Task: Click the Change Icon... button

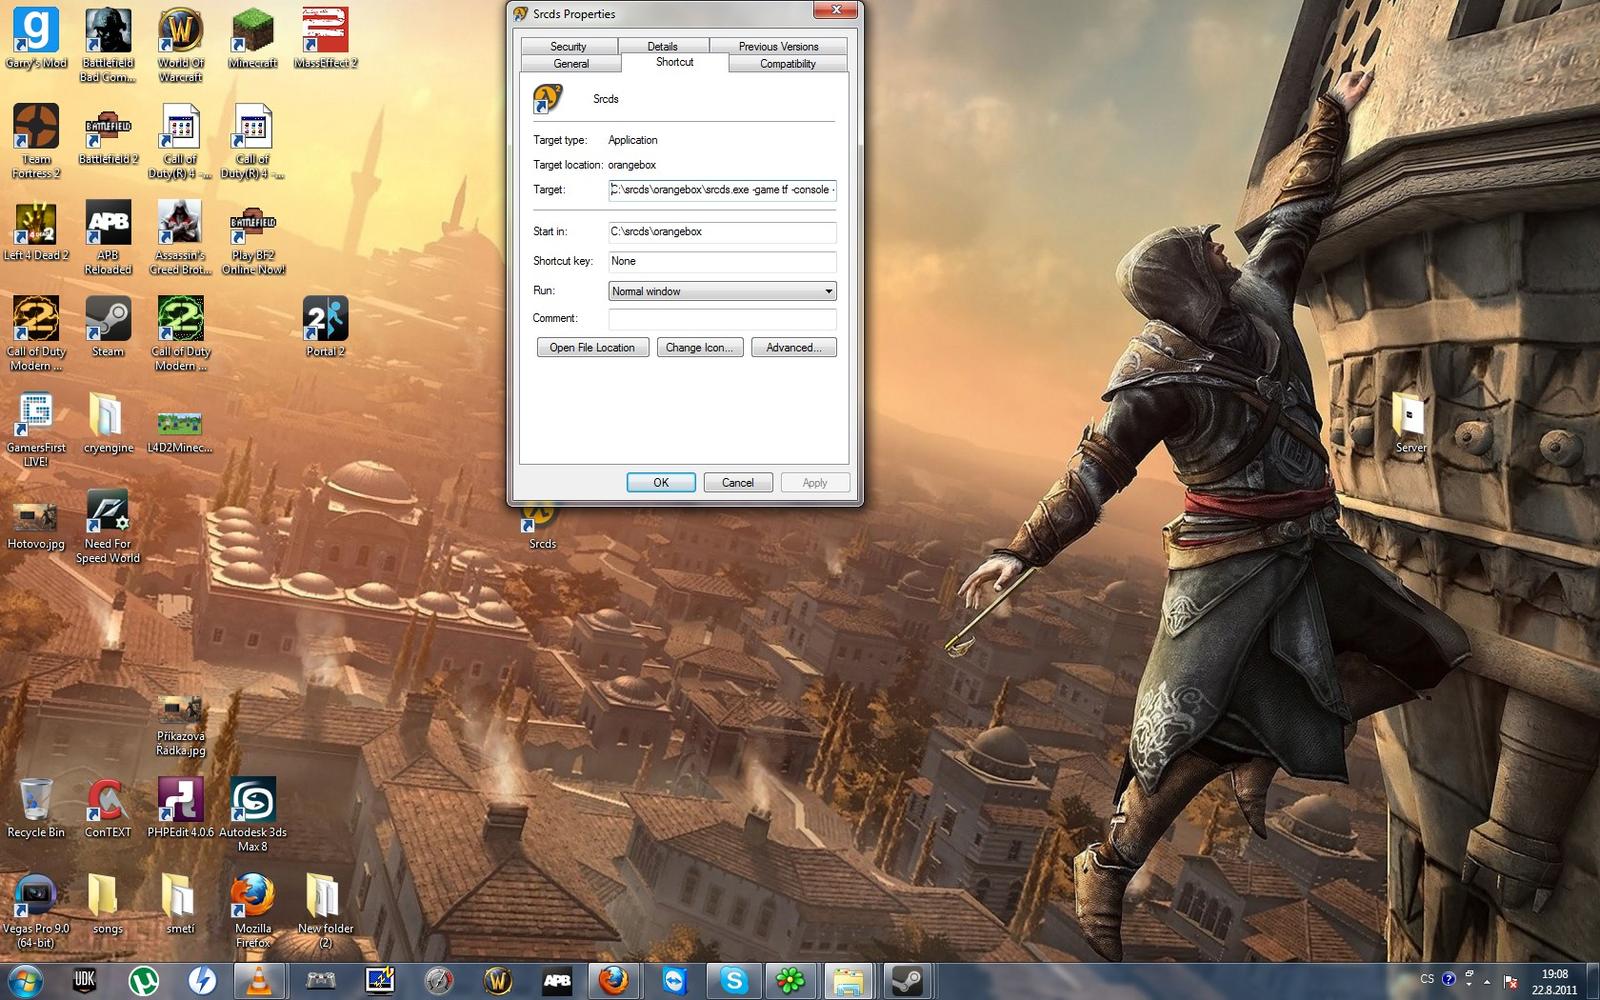Action: (699, 348)
